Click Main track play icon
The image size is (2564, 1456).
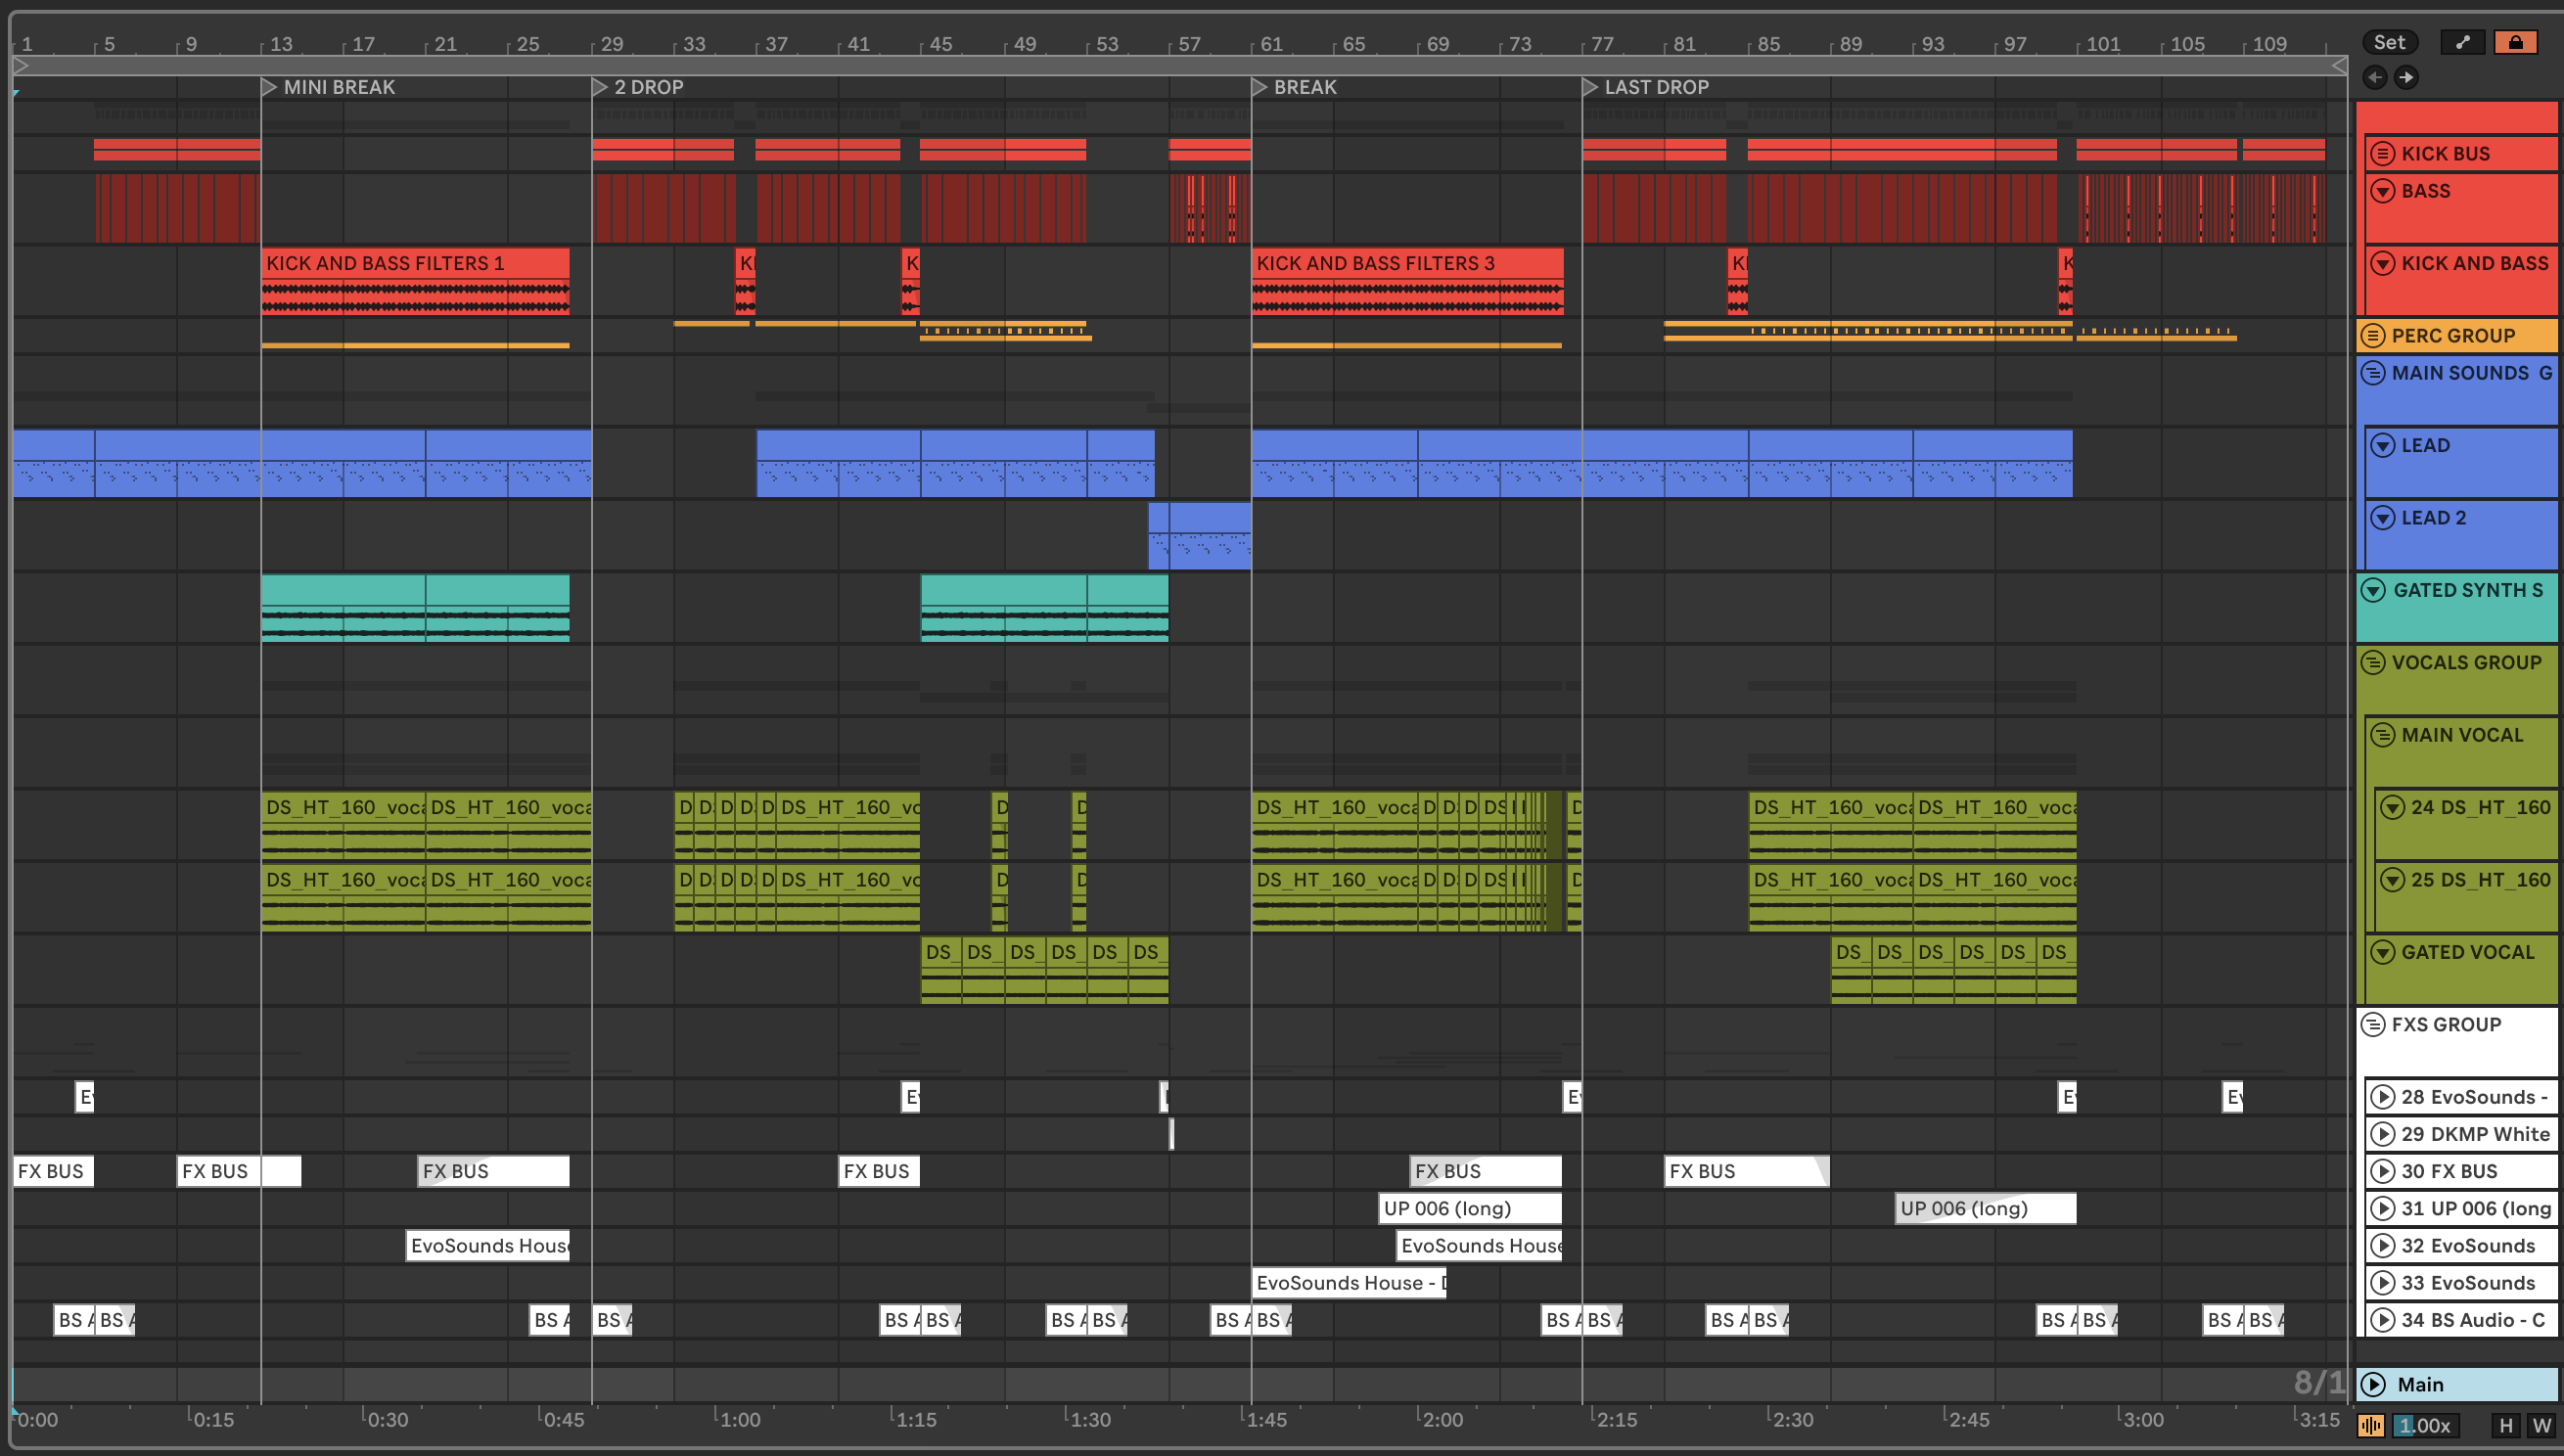click(x=2373, y=1384)
